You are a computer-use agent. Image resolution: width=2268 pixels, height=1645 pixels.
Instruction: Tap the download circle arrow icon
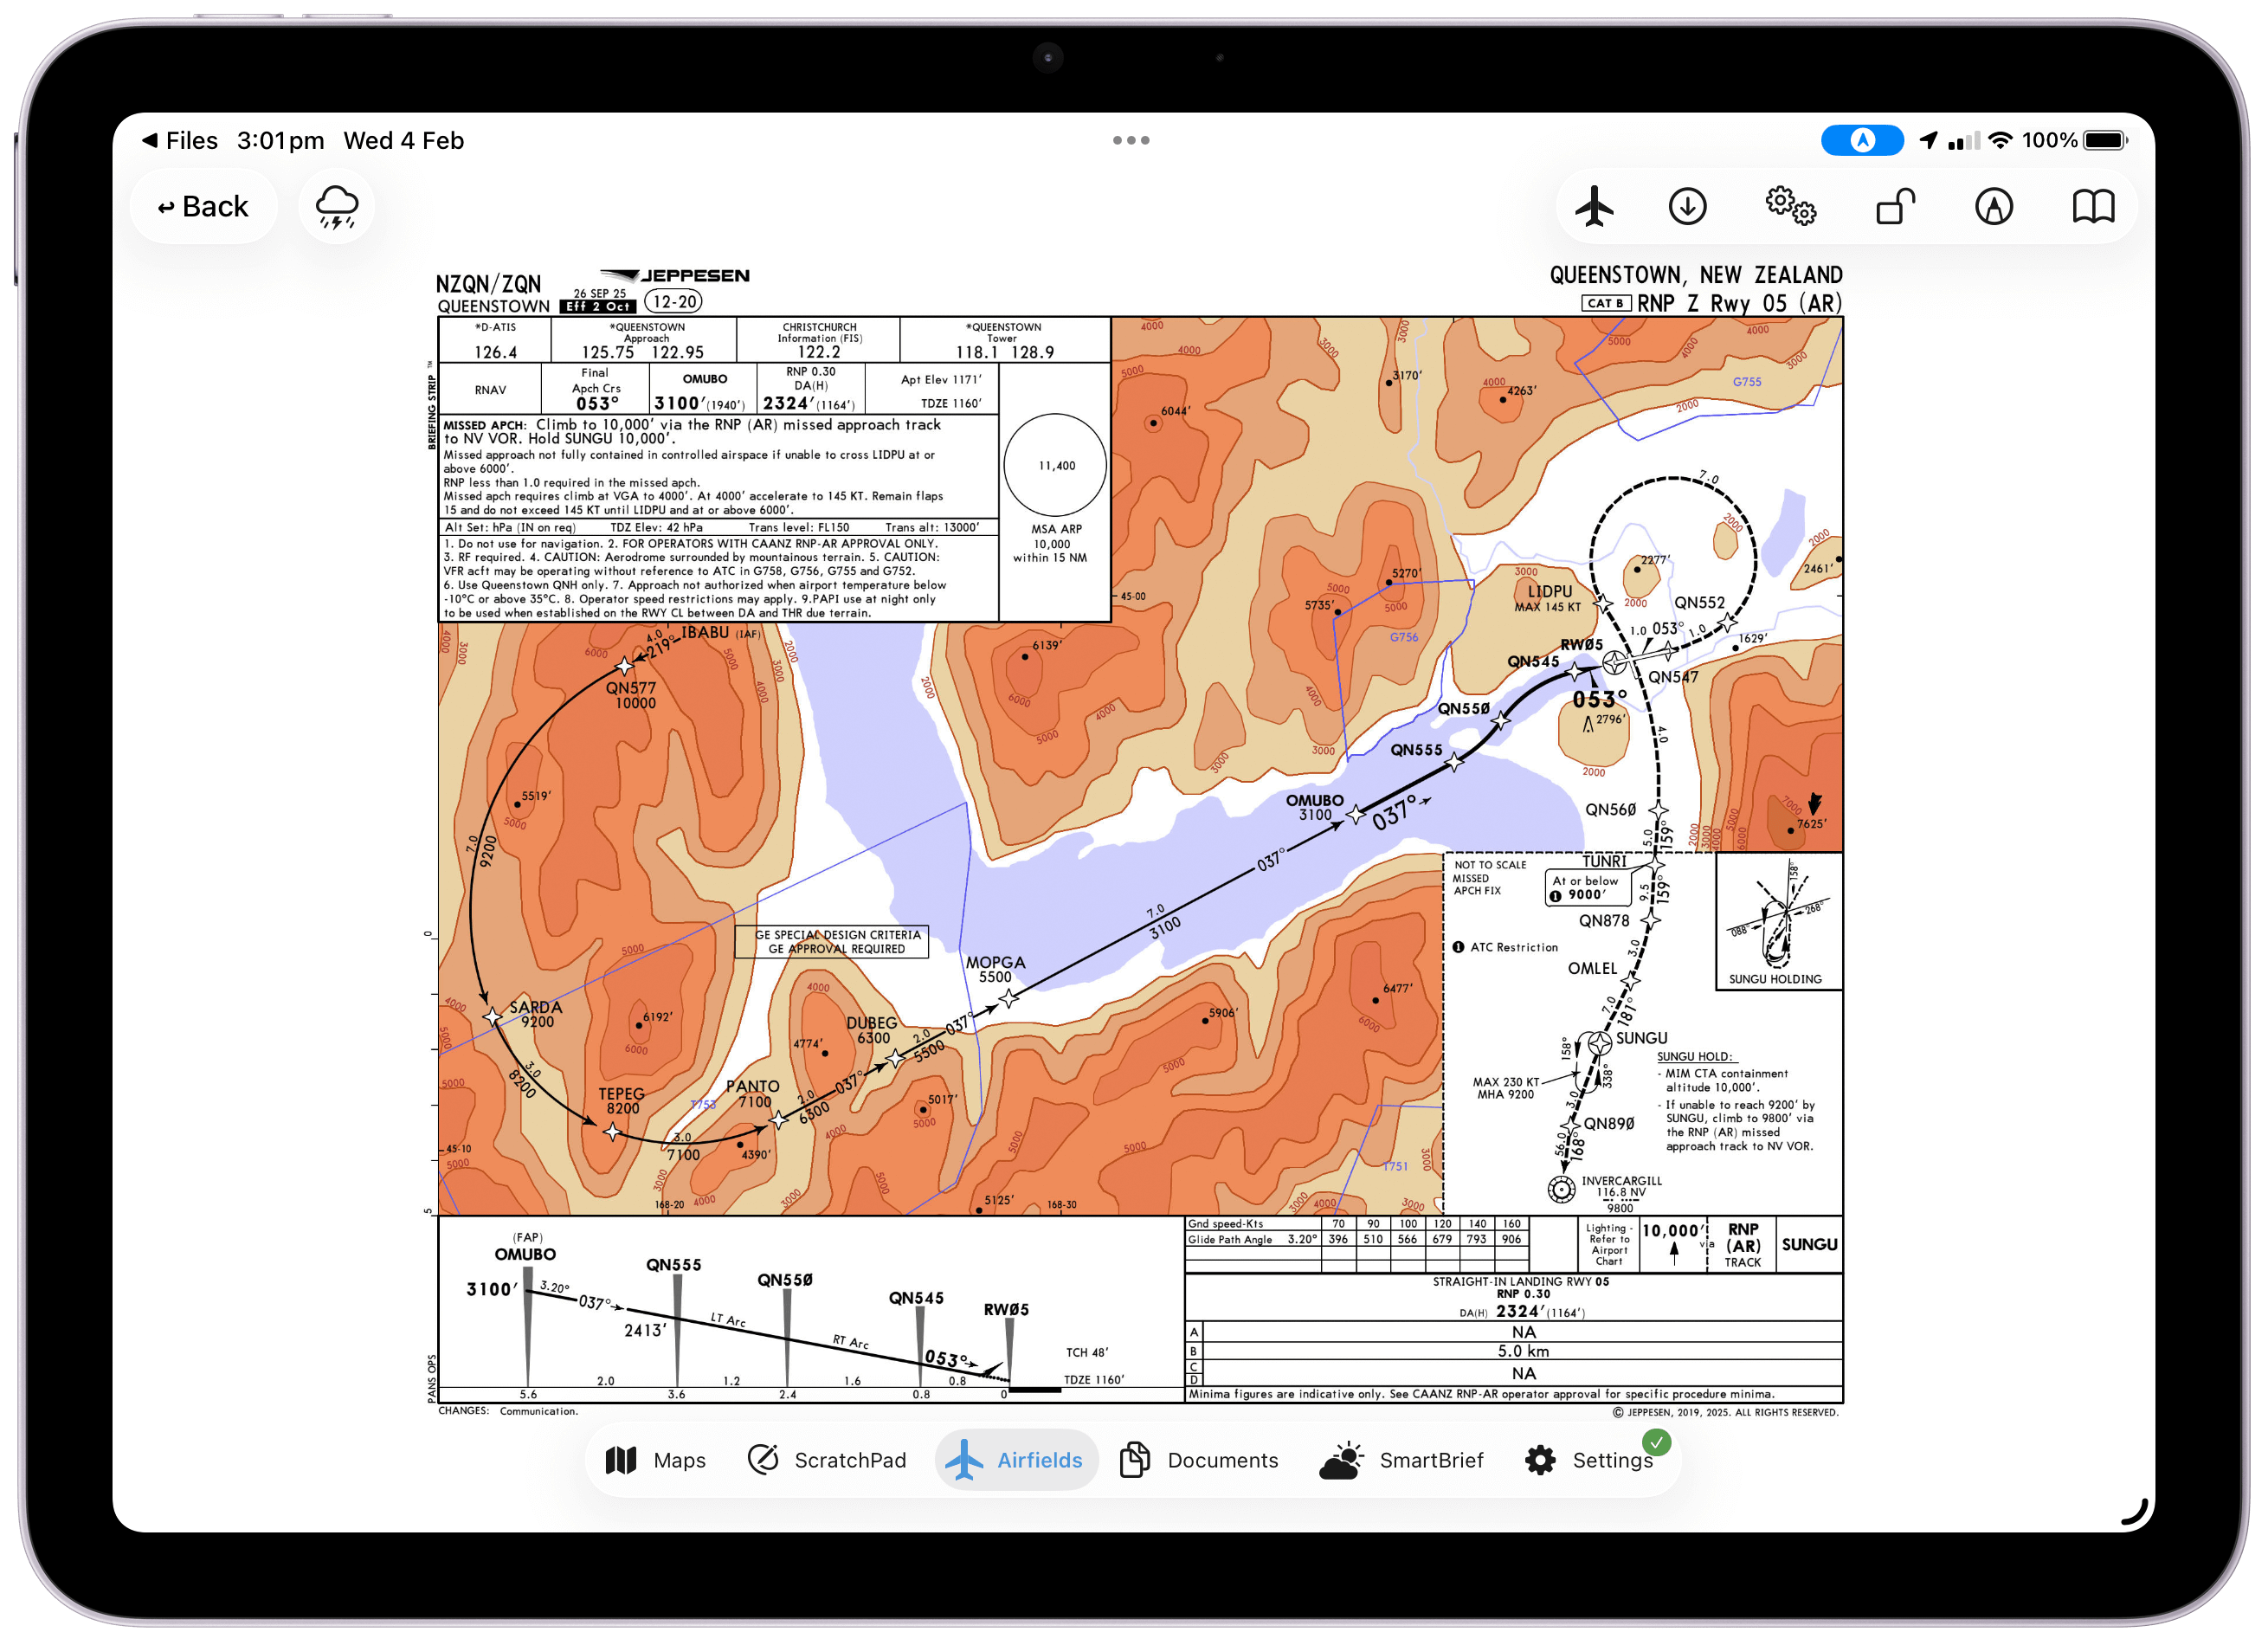pos(1687,207)
